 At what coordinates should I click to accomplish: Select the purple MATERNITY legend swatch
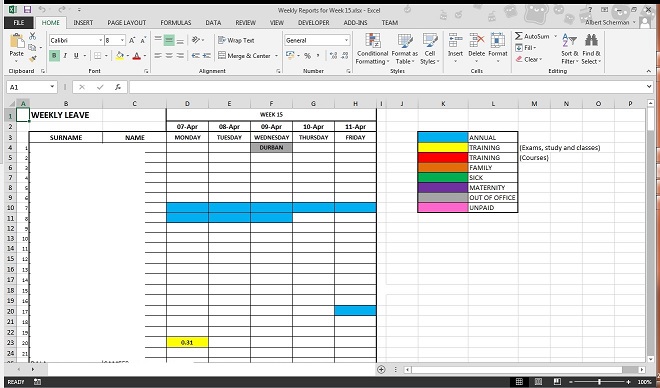tap(443, 187)
